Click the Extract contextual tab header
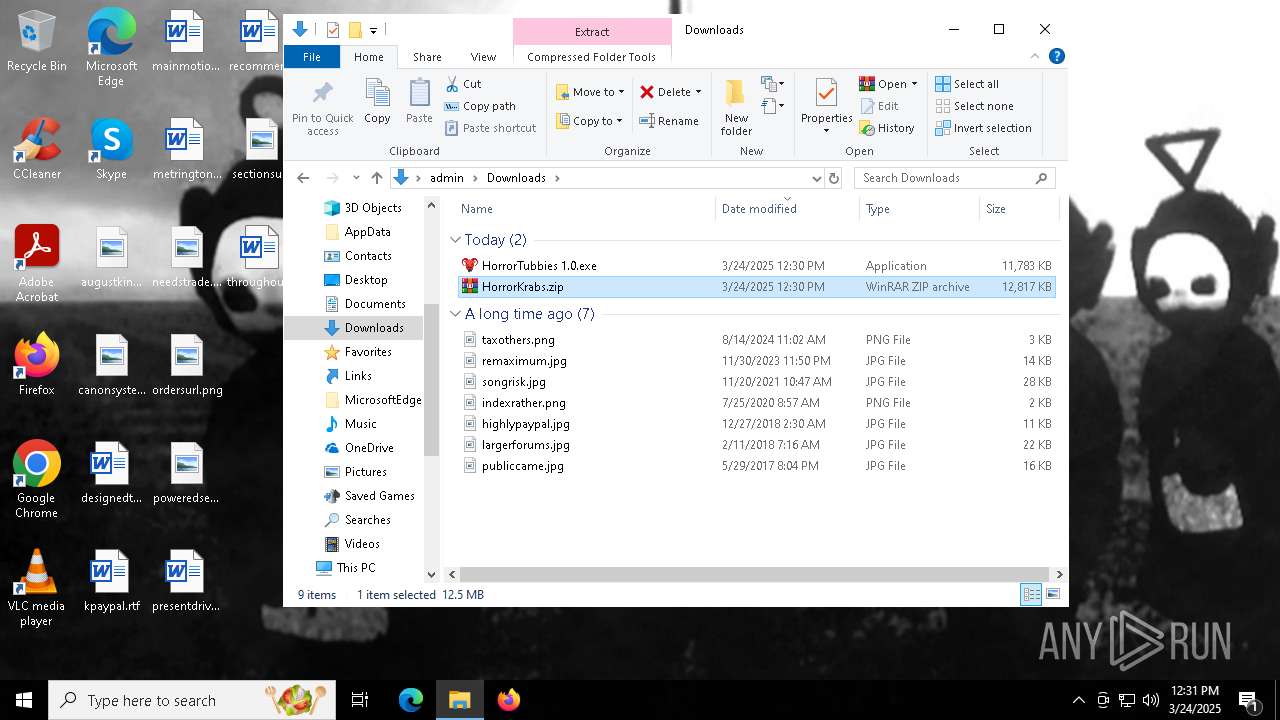The width and height of the screenshot is (1280, 720). pyautogui.click(x=592, y=32)
